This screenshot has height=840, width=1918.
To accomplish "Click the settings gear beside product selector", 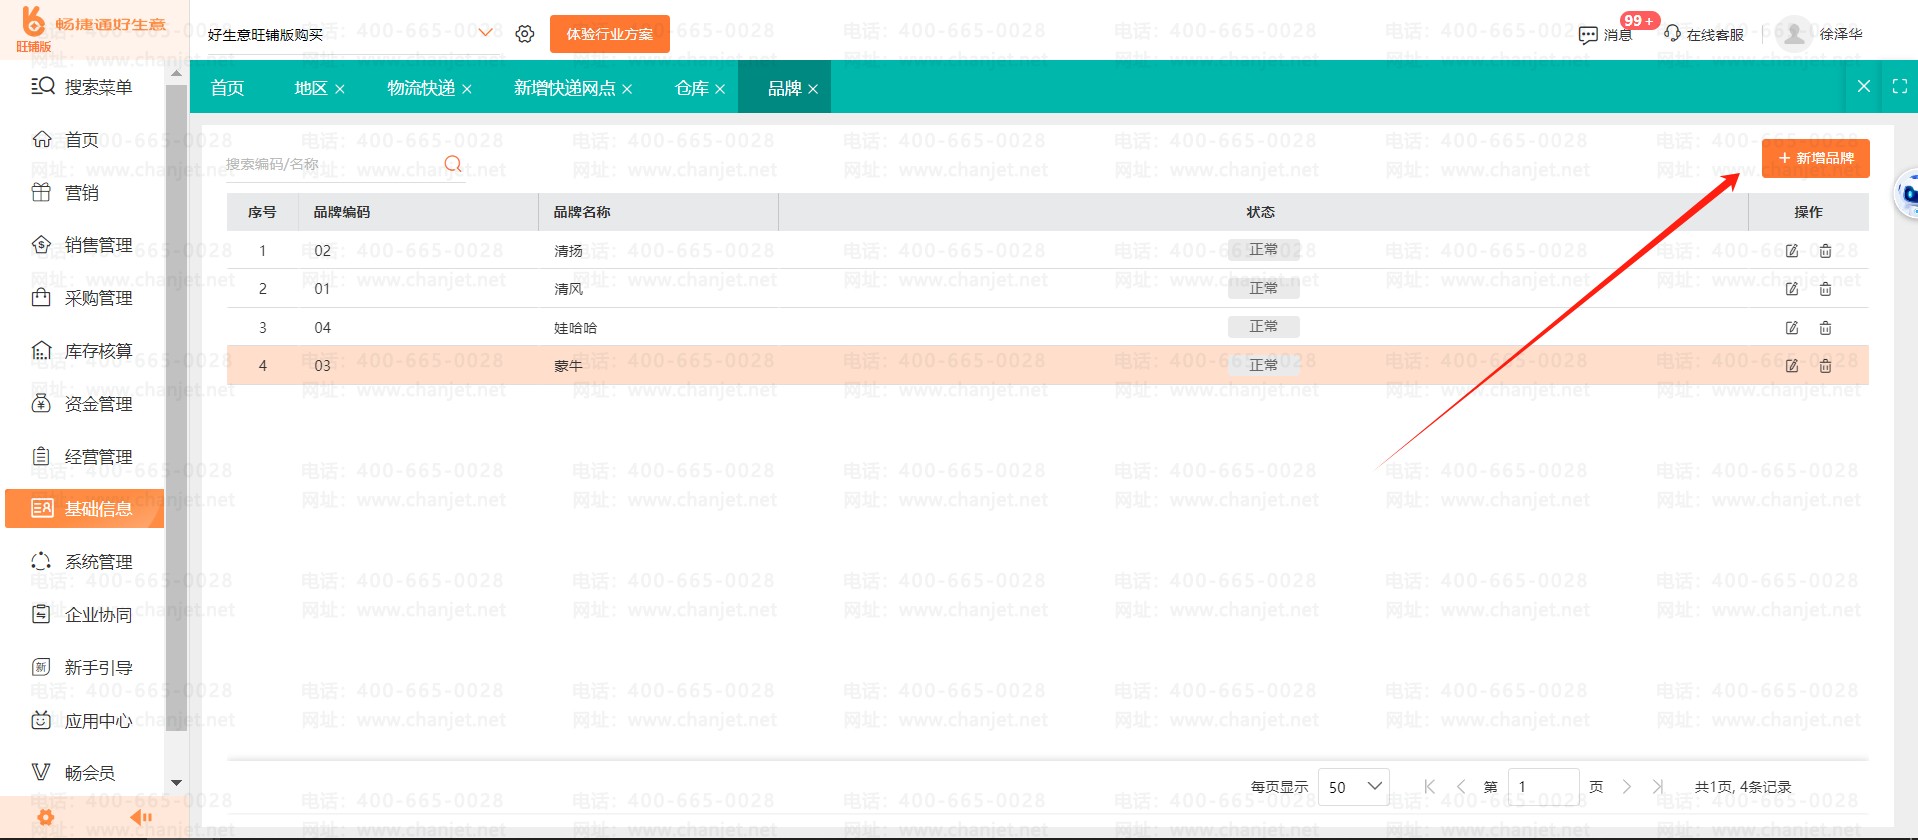I will pos(525,34).
